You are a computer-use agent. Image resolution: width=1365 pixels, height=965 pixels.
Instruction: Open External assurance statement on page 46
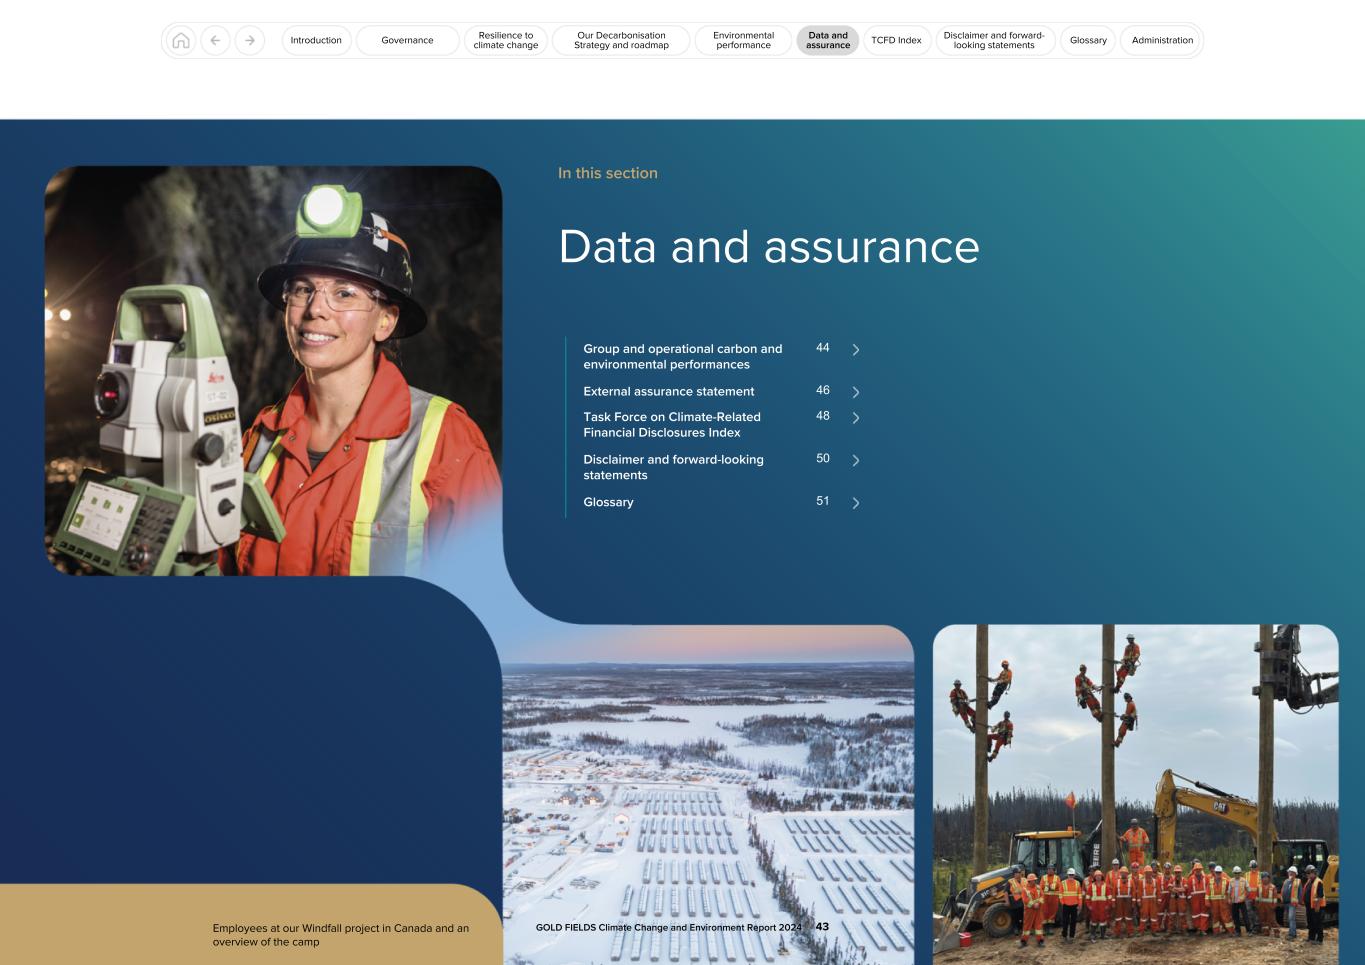pos(669,391)
